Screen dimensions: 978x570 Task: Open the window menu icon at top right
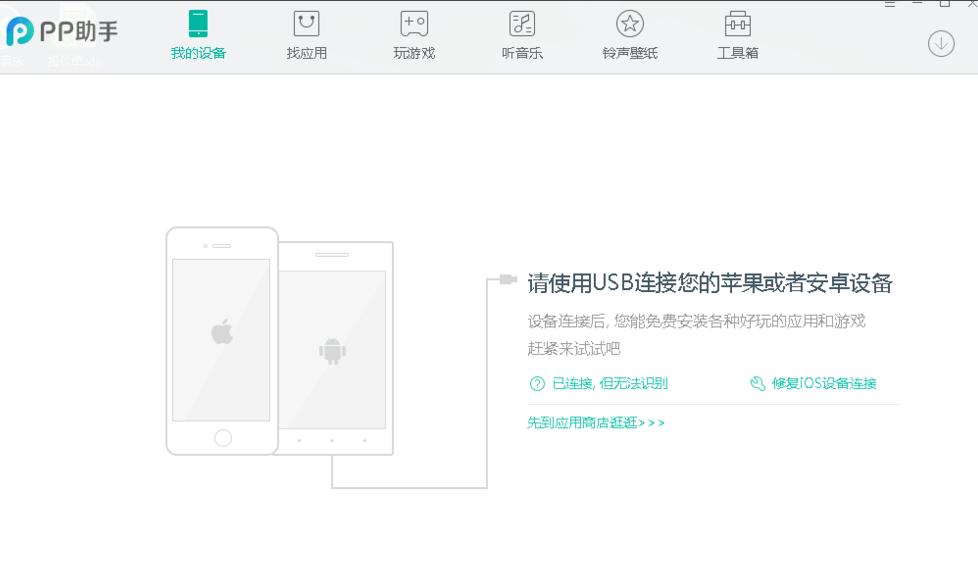tap(890, 4)
